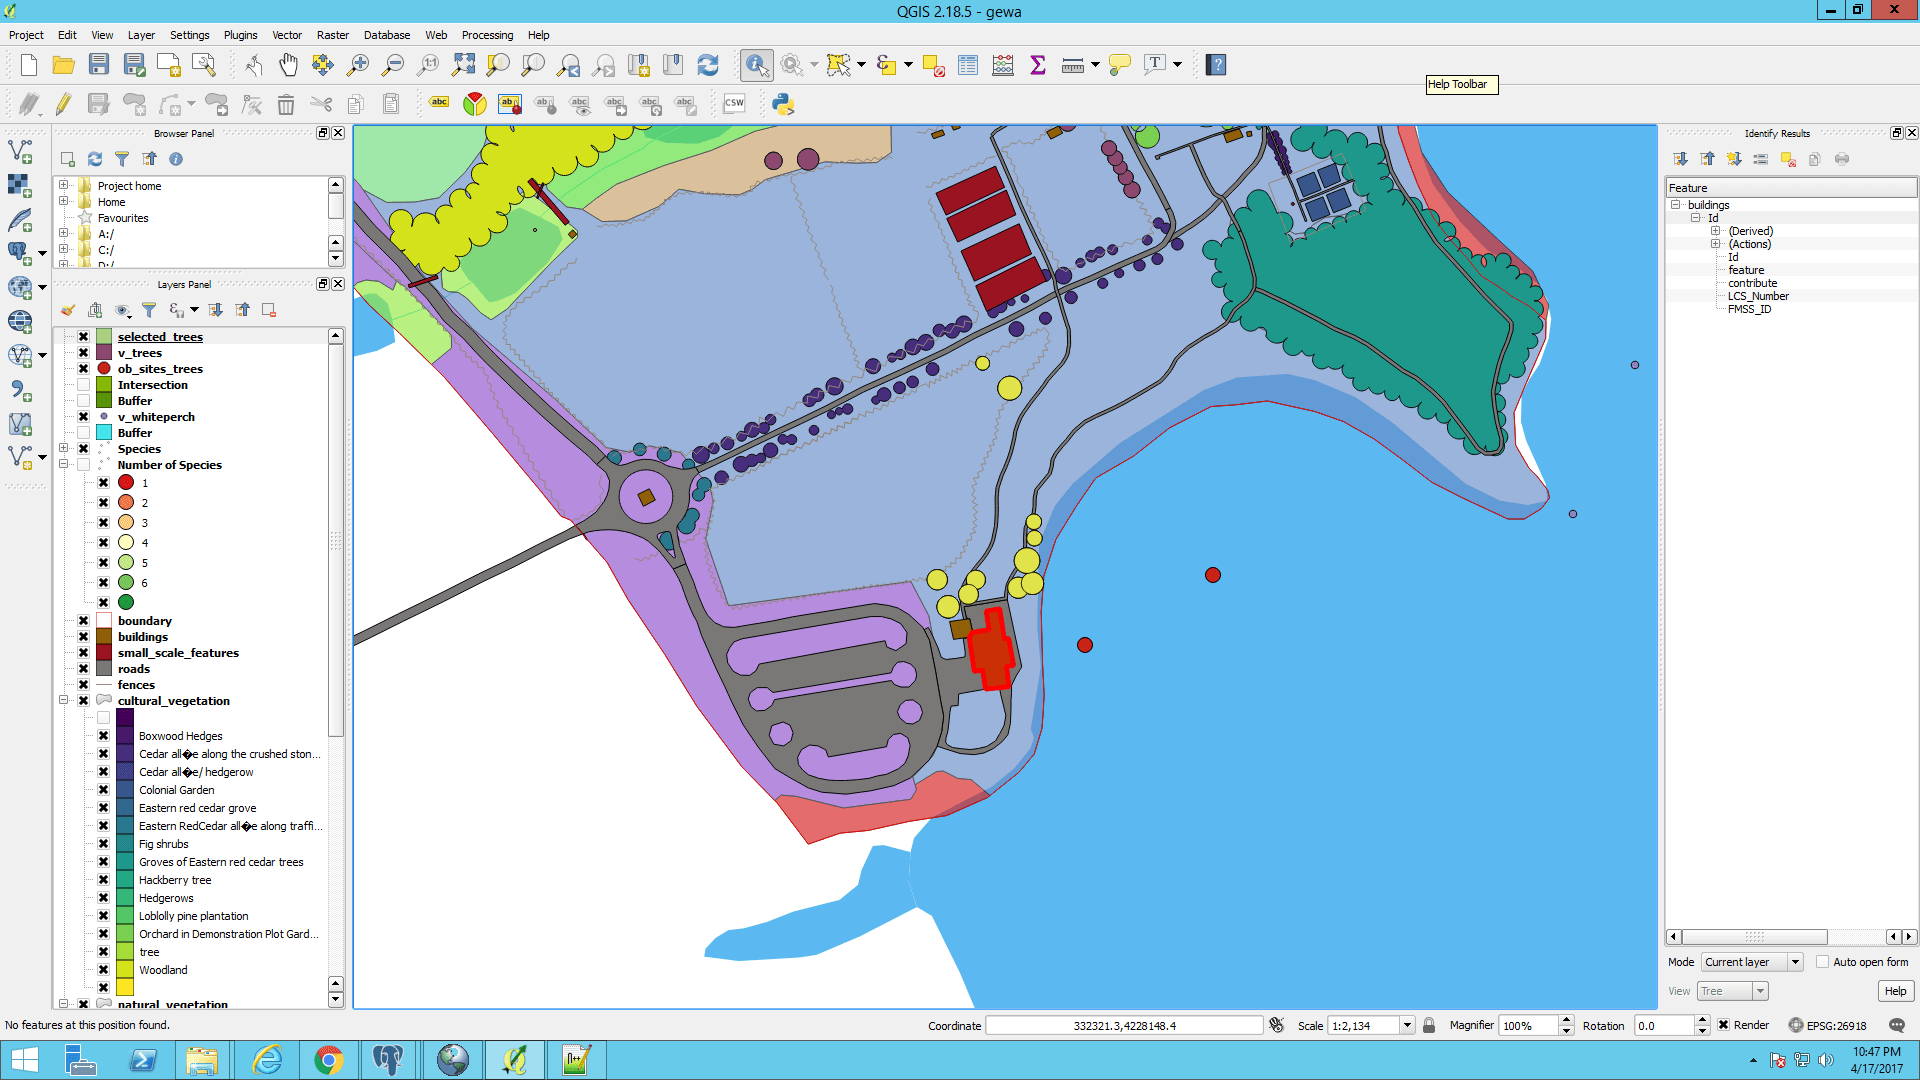The width and height of the screenshot is (1920, 1080).
Task: Click the Zoom In magnifier tool
Action: click(x=358, y=65)
